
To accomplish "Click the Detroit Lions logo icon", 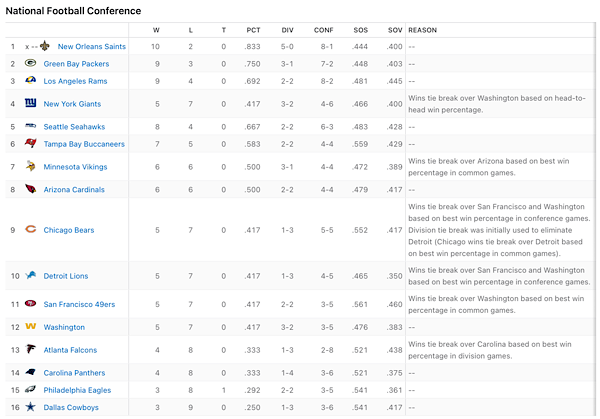I will [31, 275].
